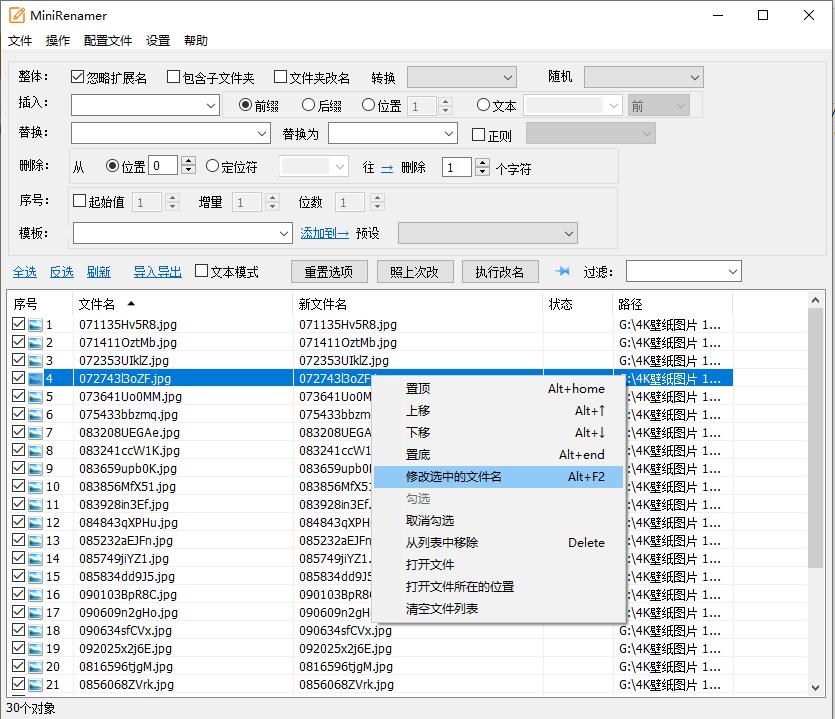Open the 替换为 dropdown list
Viewport: 835px width, 719px height.
450,134
